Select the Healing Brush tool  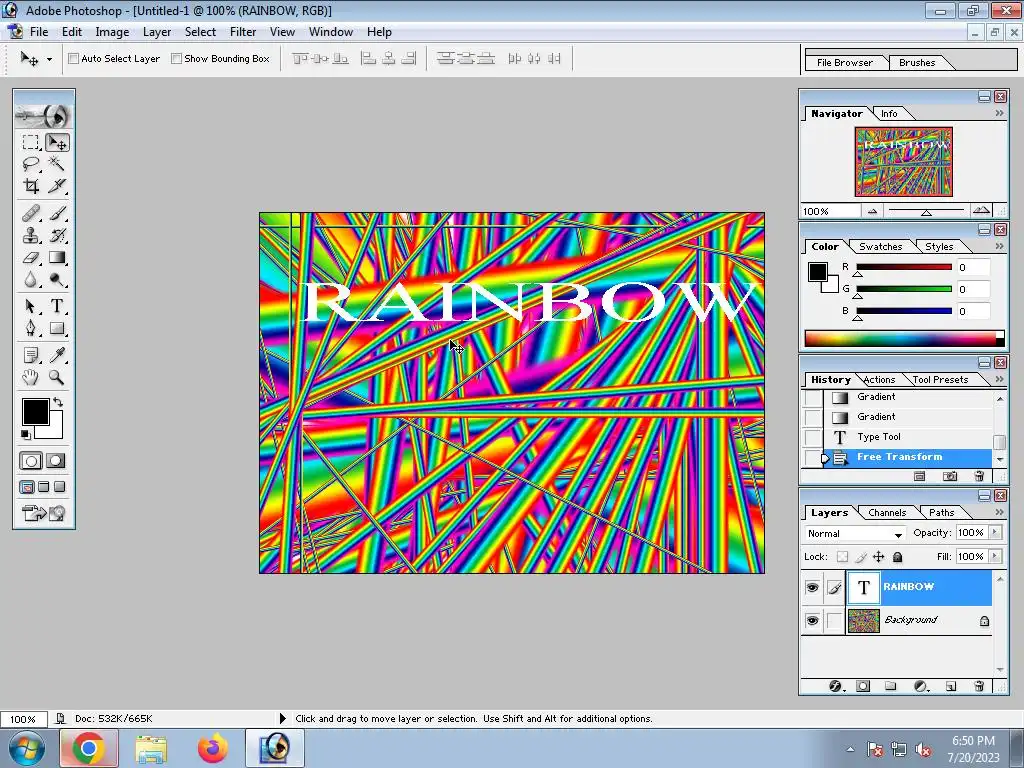tap(31, 213)
